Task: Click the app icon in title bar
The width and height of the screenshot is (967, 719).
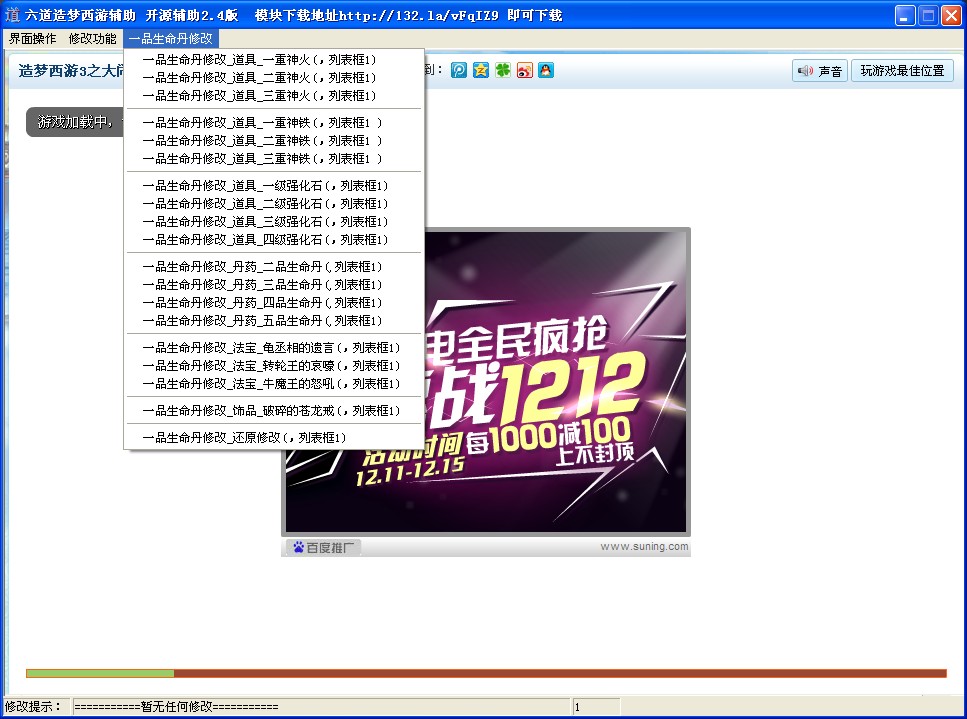Action: (12, 15)
